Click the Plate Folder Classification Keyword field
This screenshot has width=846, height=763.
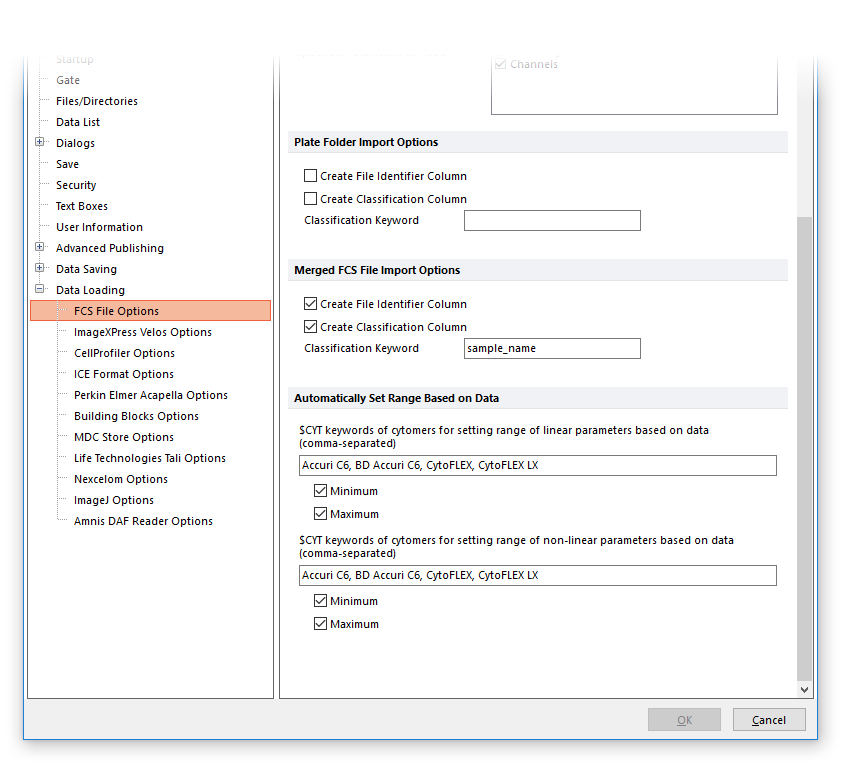[x=552, y=221]
